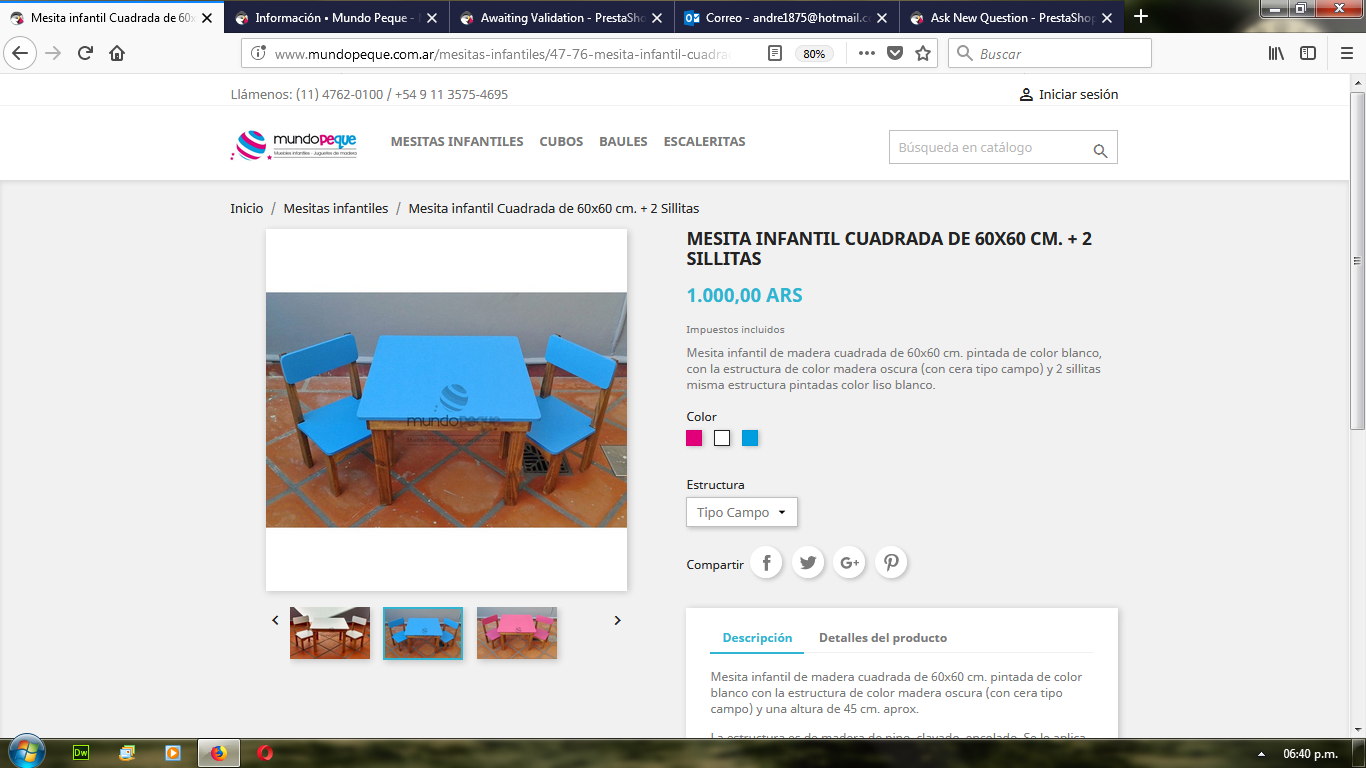Viewport: 1366px width, 768px height.
Task: Launch Dreamweaver from the taskbar
Action: [x=82, y=753]
